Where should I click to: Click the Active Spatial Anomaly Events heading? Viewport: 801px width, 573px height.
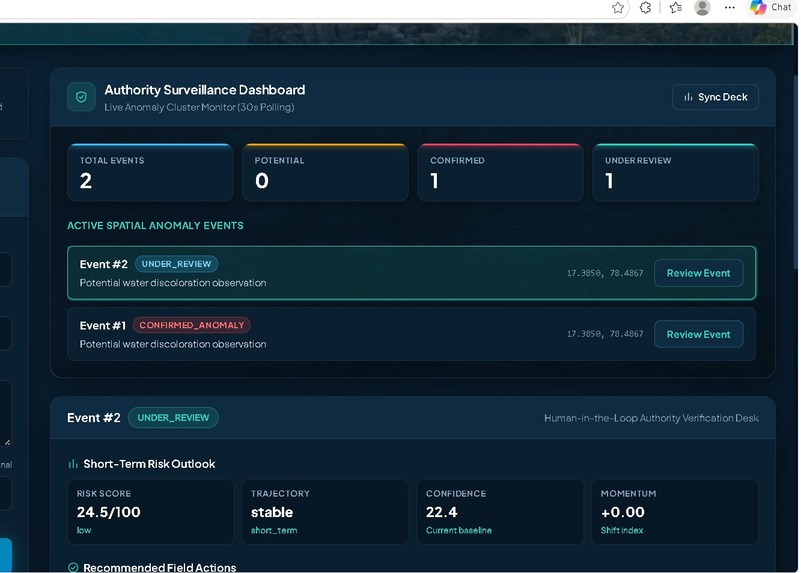tap(155, 226)
